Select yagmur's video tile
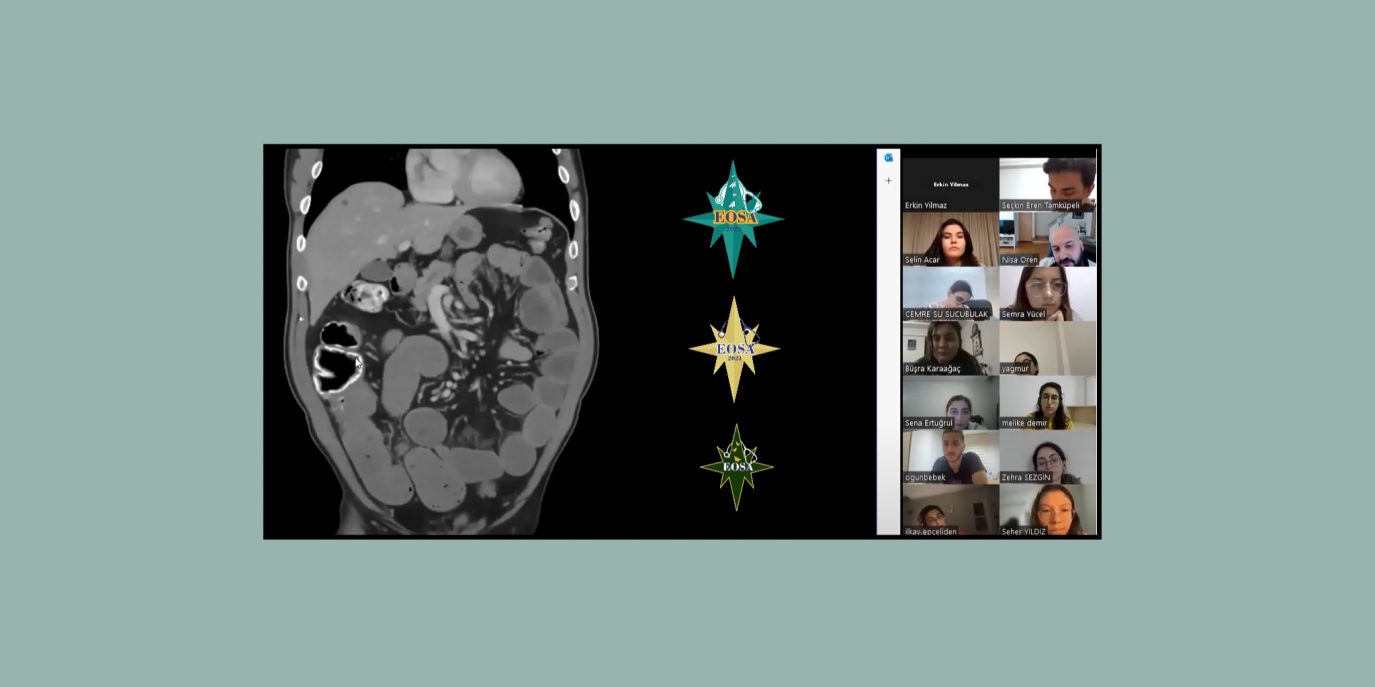This screenshot has width=1375, height=687. pyautogui.click(x=1047, y=347)
